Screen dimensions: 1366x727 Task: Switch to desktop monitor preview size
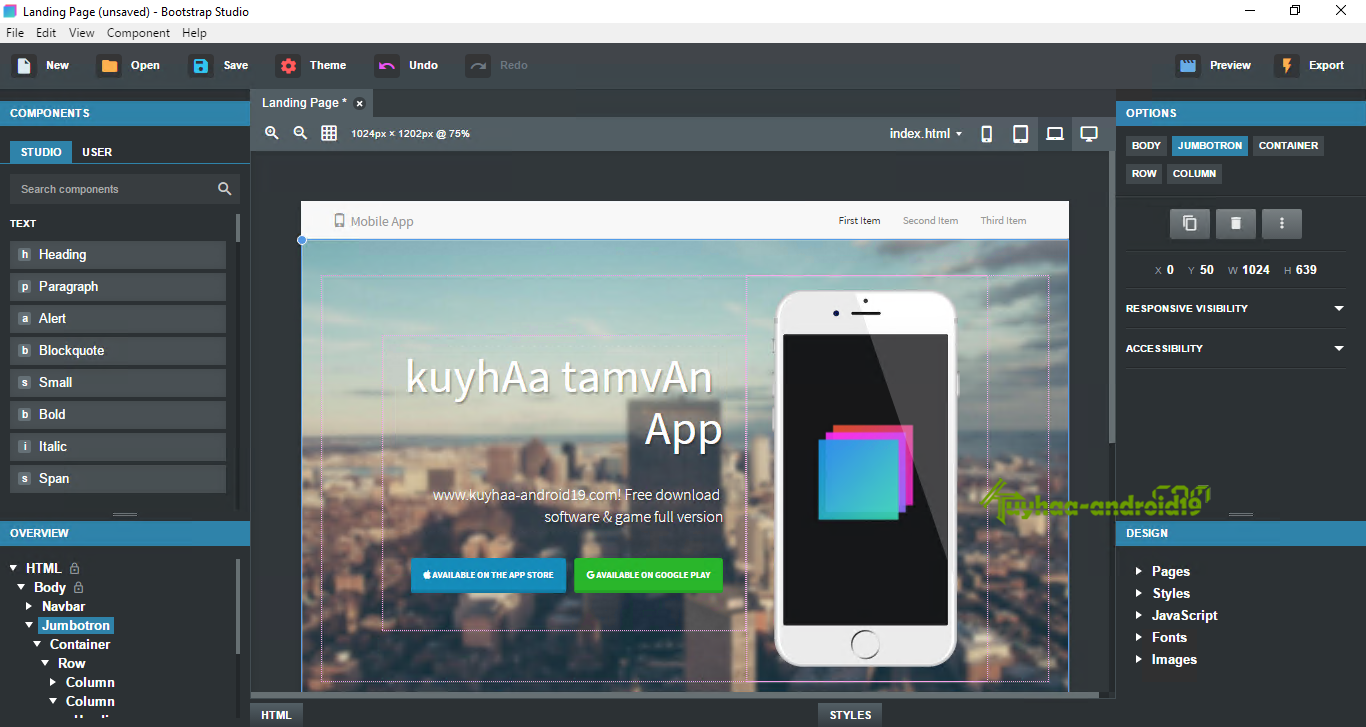pyautogui.click(x=1090, y=134)
